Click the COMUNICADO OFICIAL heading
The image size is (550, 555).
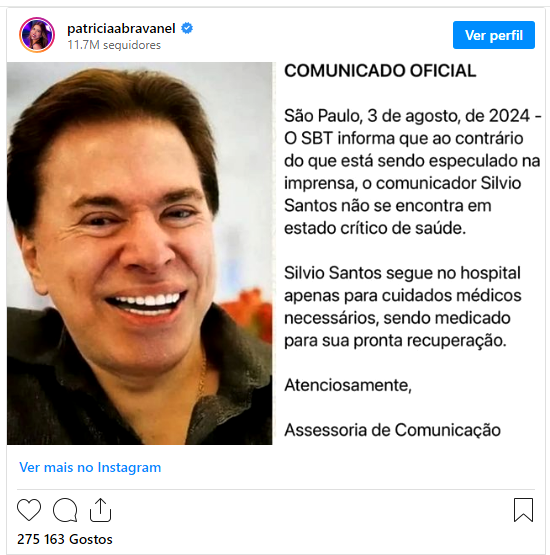pyautogui.click(x=380, y=71)
